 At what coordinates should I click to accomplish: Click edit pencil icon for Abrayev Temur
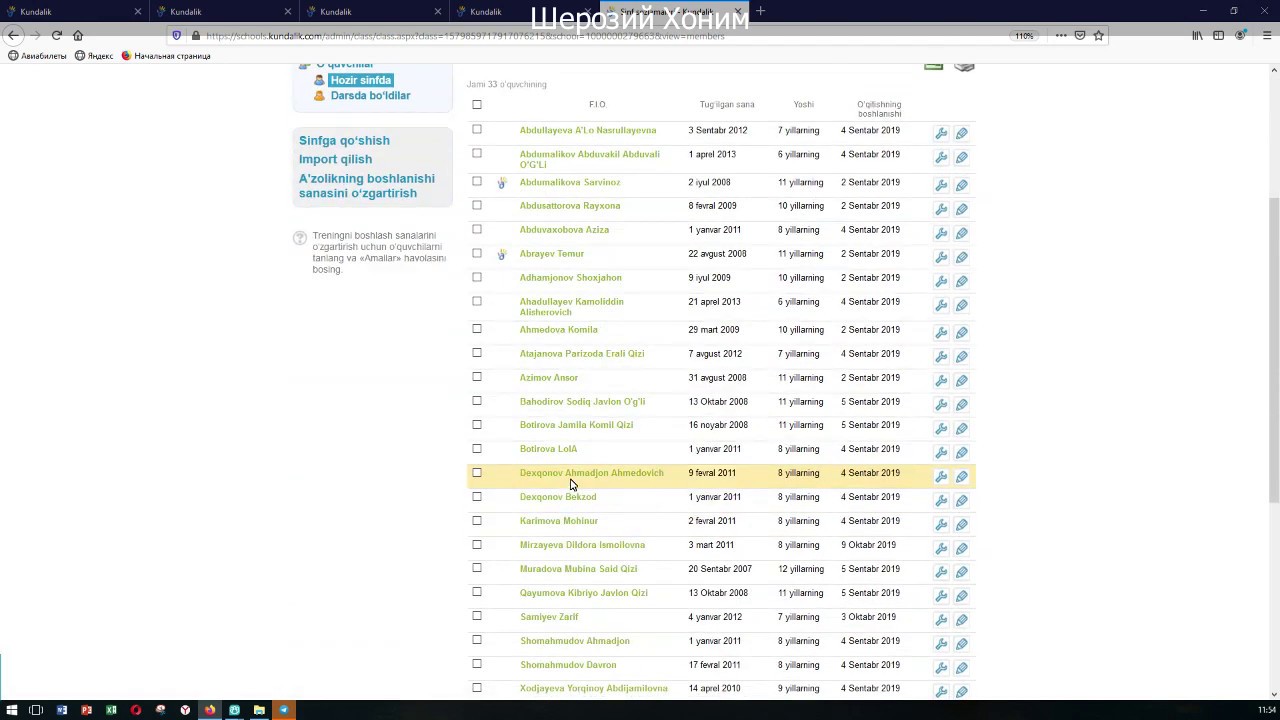tap(961, 257)
